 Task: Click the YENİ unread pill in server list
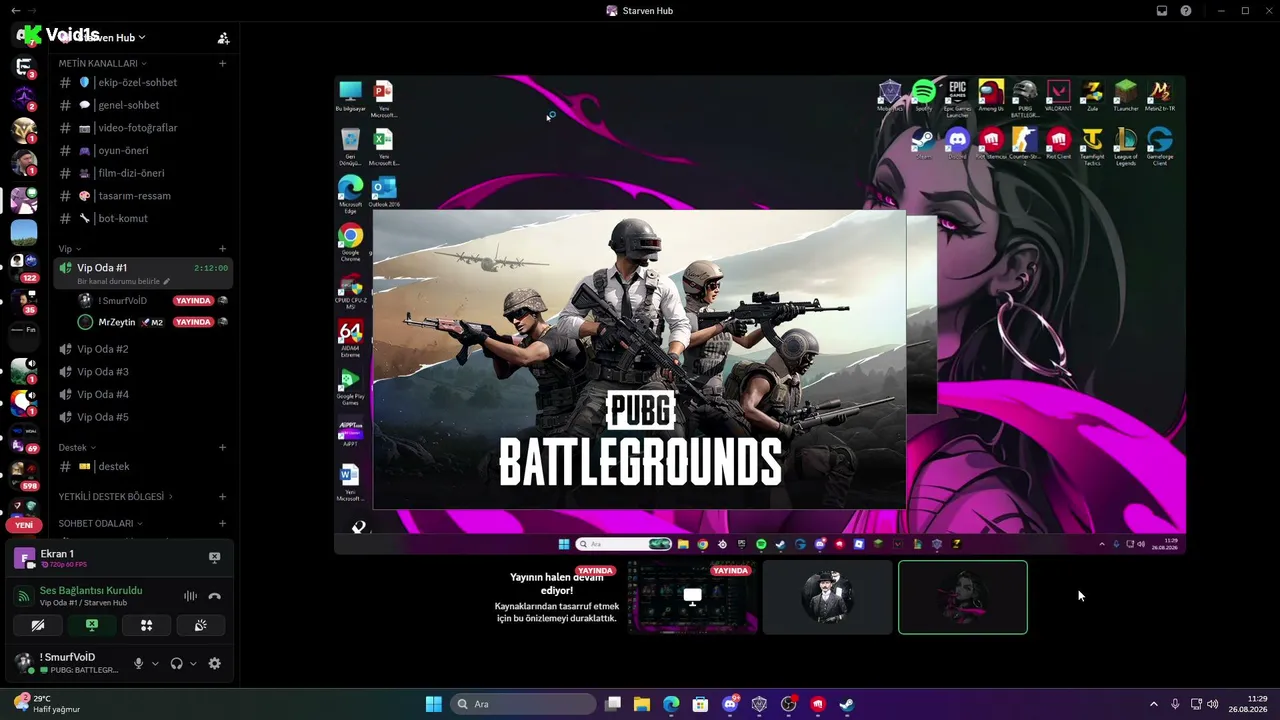coord(24,525)
